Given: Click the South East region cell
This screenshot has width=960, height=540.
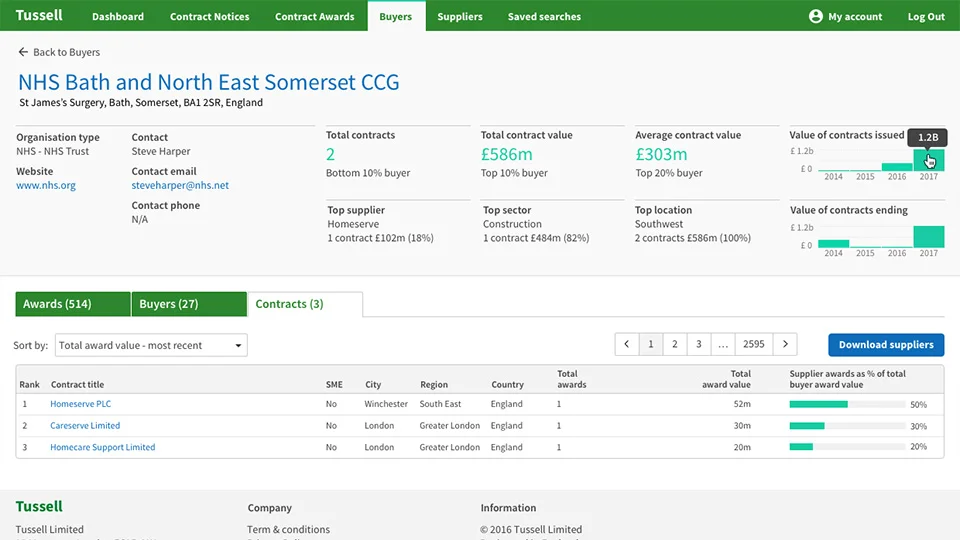Looking at the screenshot, I should pos(440,404).
